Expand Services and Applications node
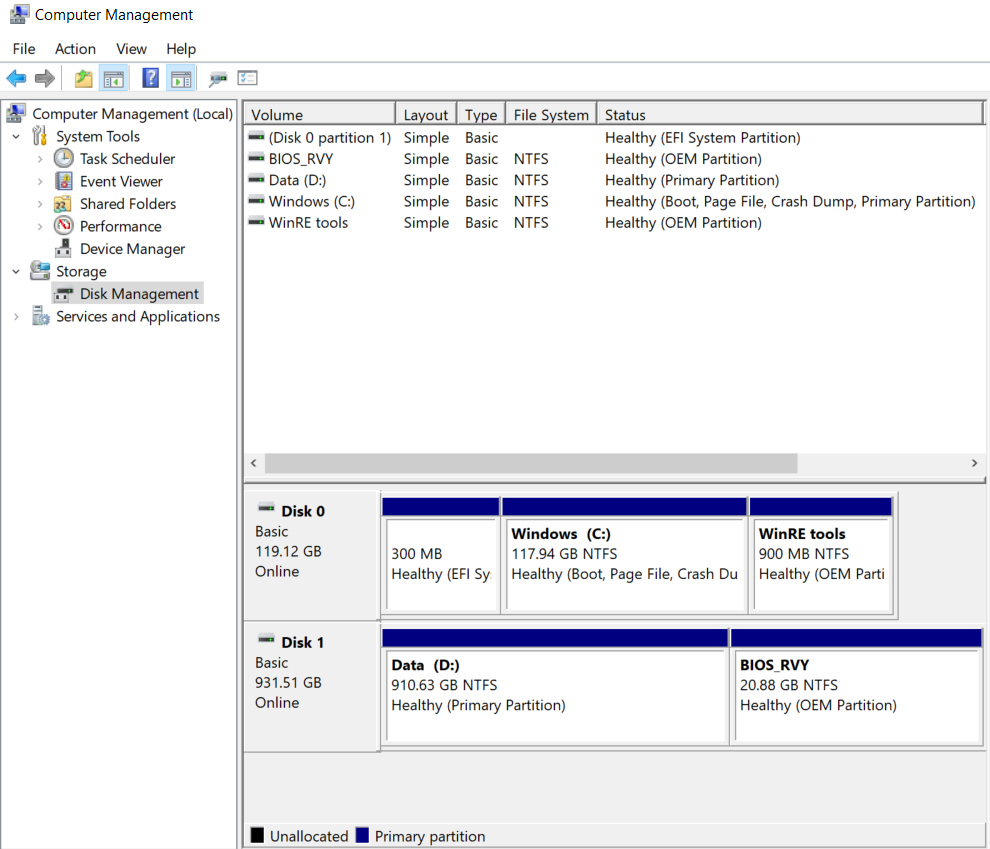This screenshot has width=990, height=849. pos(16,316)
